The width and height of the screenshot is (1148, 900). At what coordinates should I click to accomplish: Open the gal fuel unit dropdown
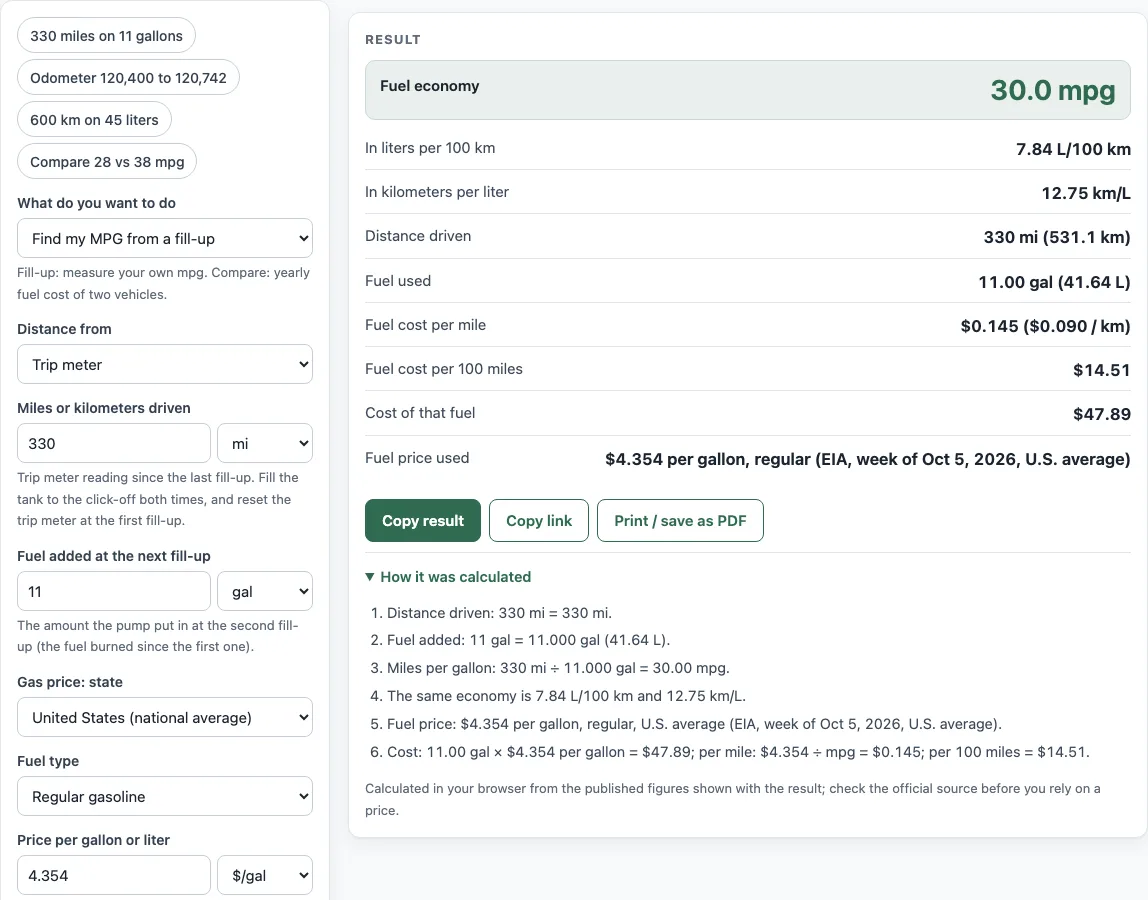point(265,592)
